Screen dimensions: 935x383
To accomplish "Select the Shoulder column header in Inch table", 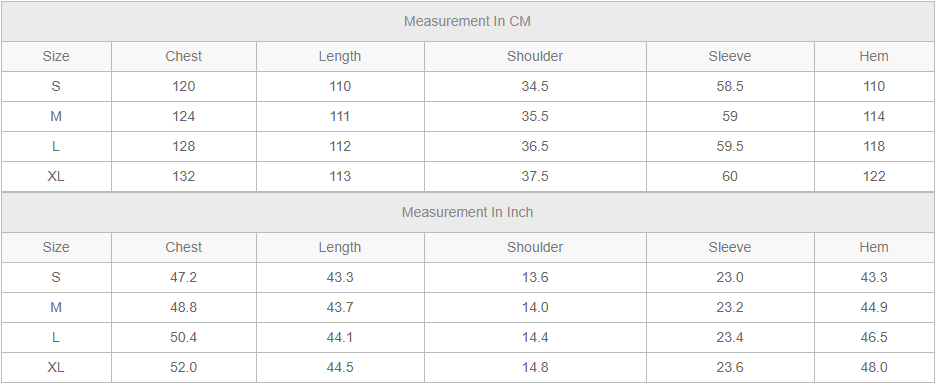I will click(535, 248).
